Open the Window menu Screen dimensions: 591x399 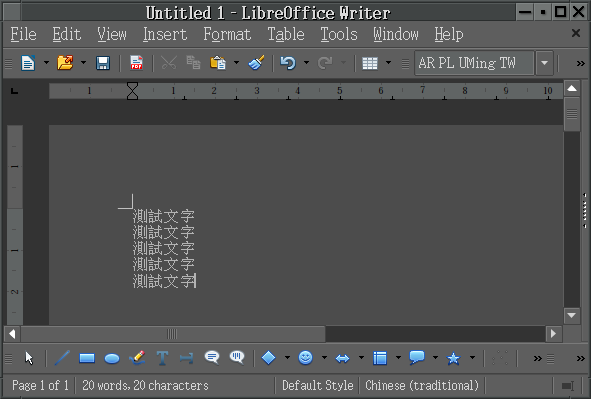click(396, 34)
